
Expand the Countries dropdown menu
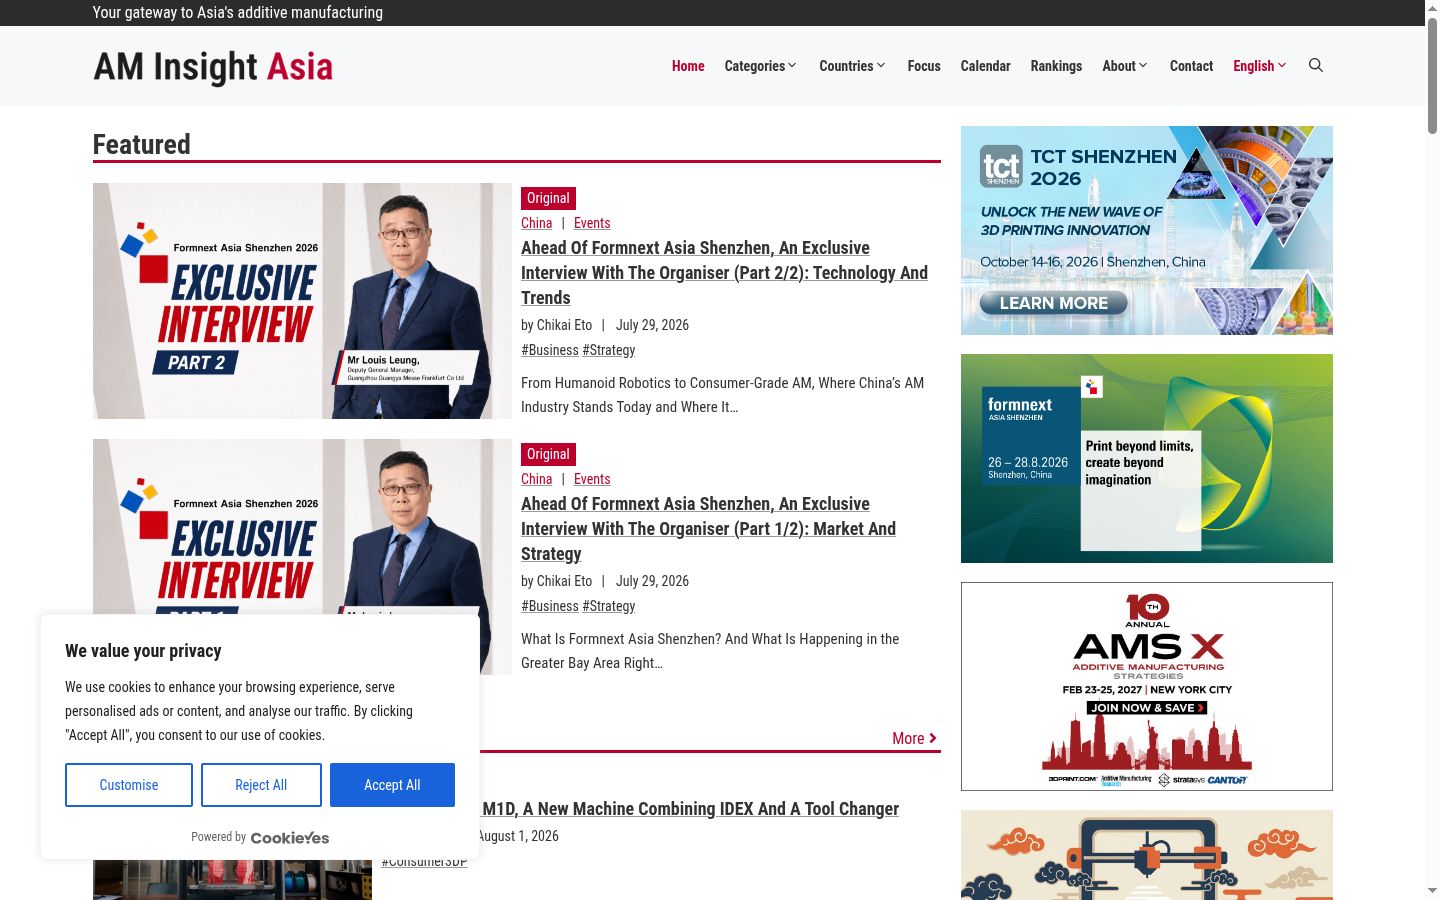[852, 66]
